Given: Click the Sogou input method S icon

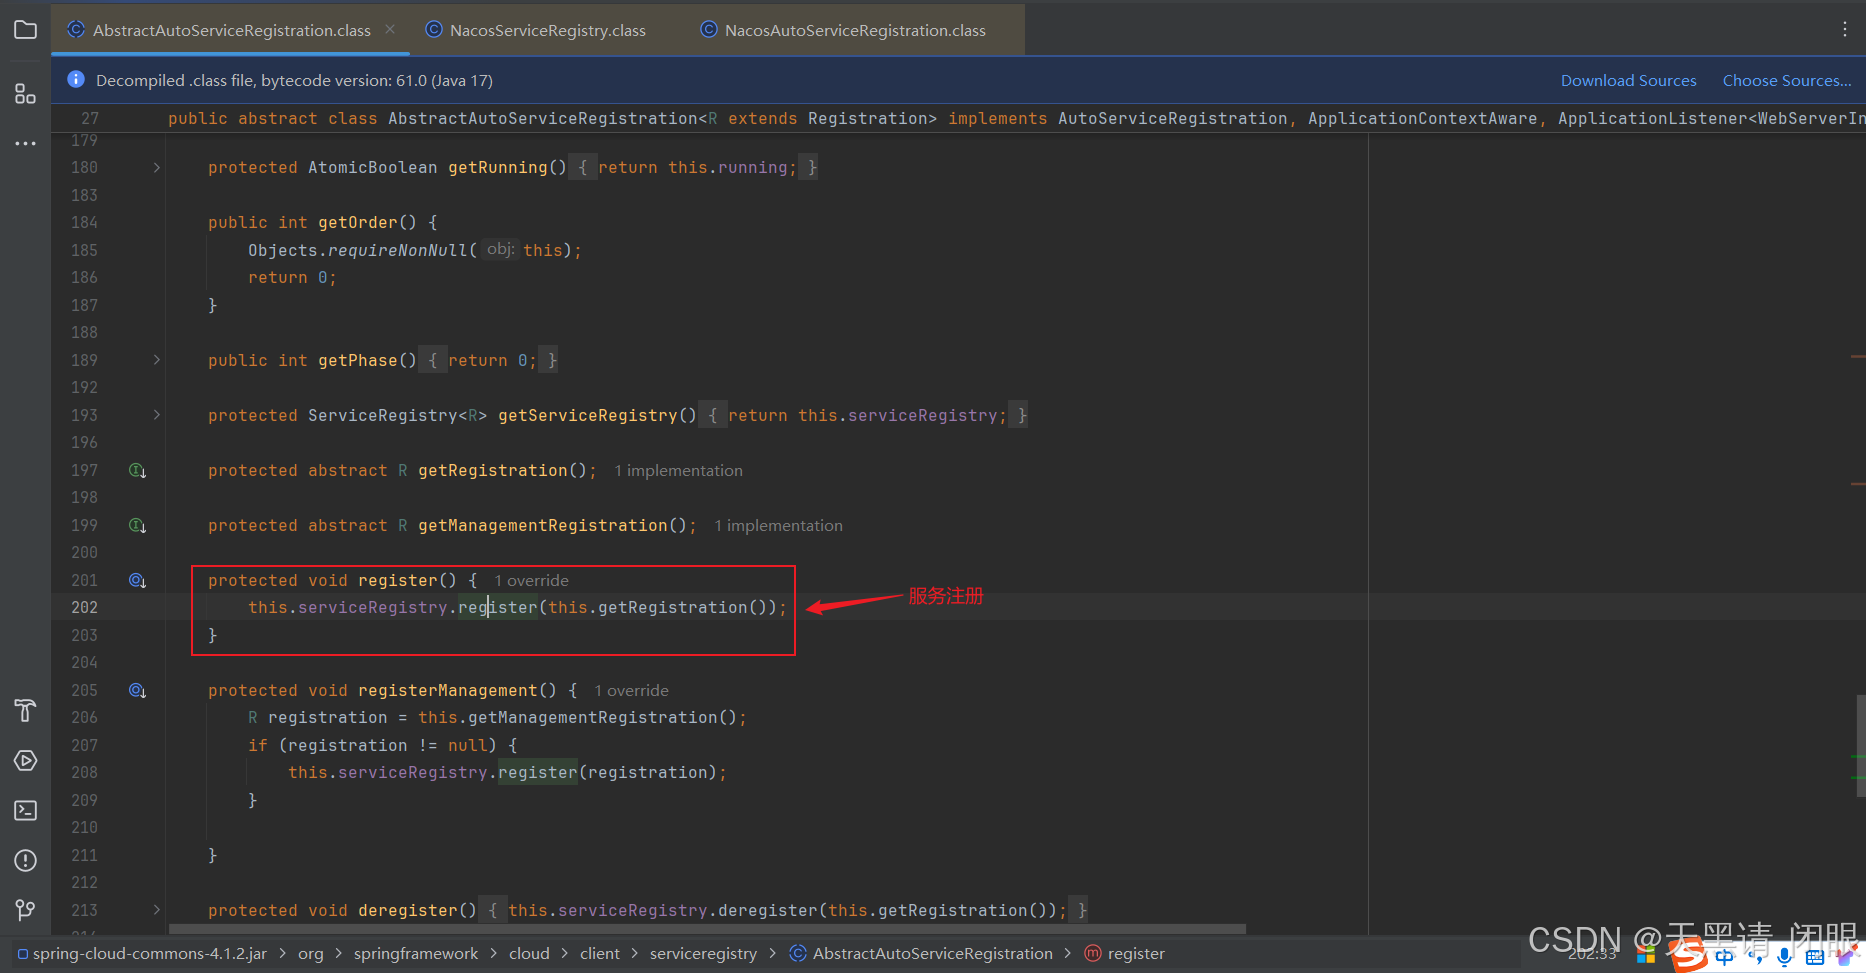Looking at the screenshot, I should 1687,955.
